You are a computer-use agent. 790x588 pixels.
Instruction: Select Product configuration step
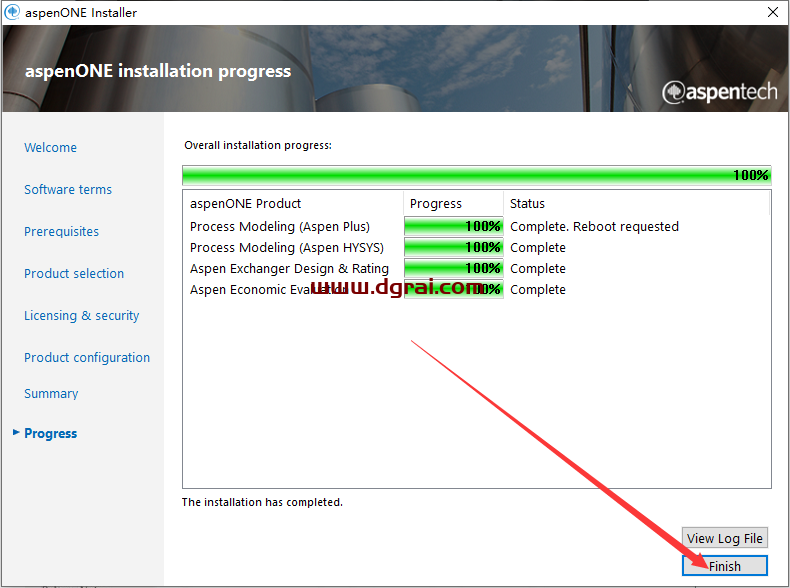[87, 358]
